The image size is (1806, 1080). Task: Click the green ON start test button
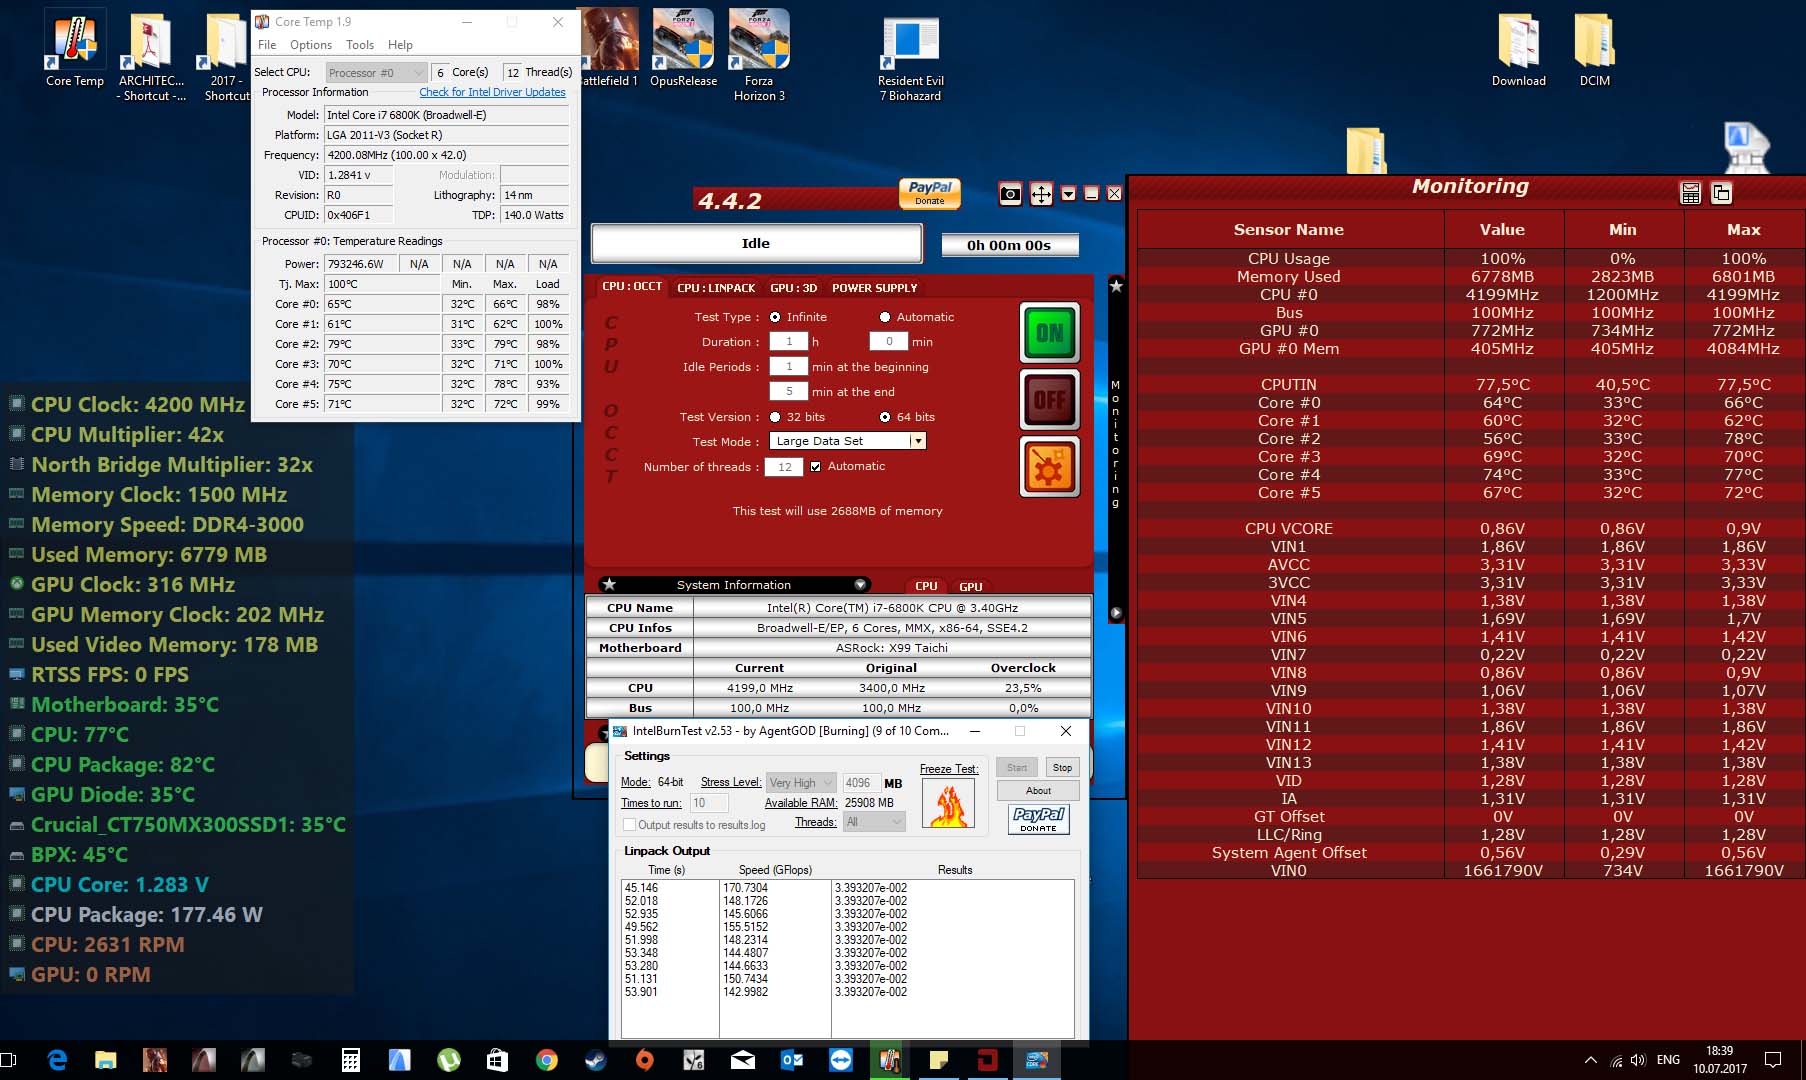point(1049,333)
